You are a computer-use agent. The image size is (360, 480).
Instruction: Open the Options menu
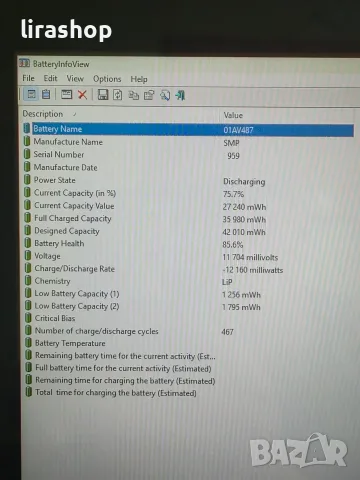click(107, 79)
